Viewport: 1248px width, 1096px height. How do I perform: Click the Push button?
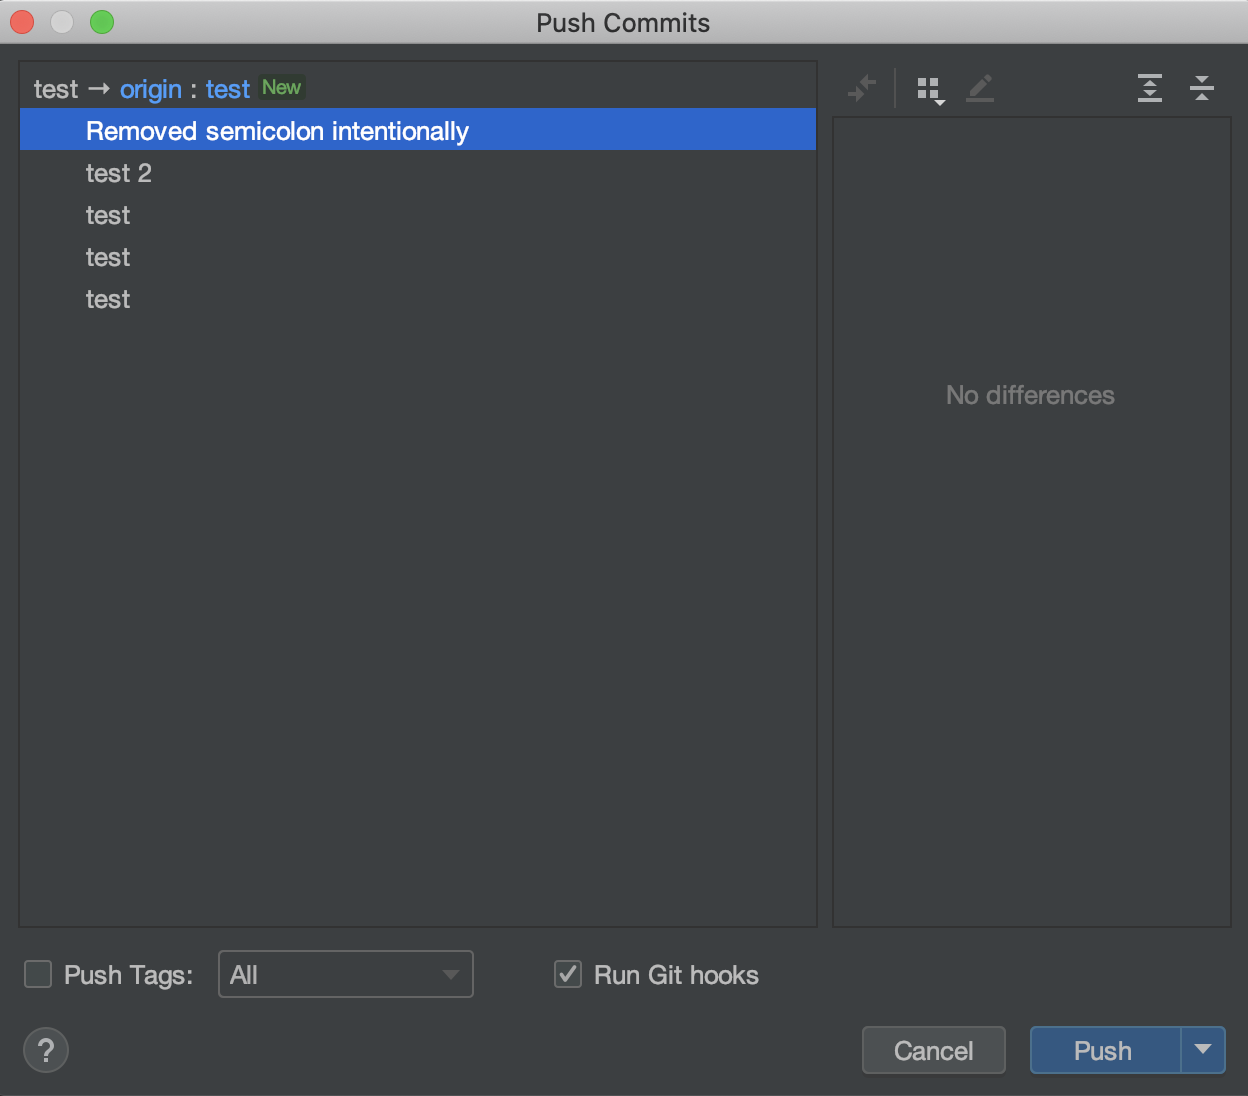coord(1102,1050)
